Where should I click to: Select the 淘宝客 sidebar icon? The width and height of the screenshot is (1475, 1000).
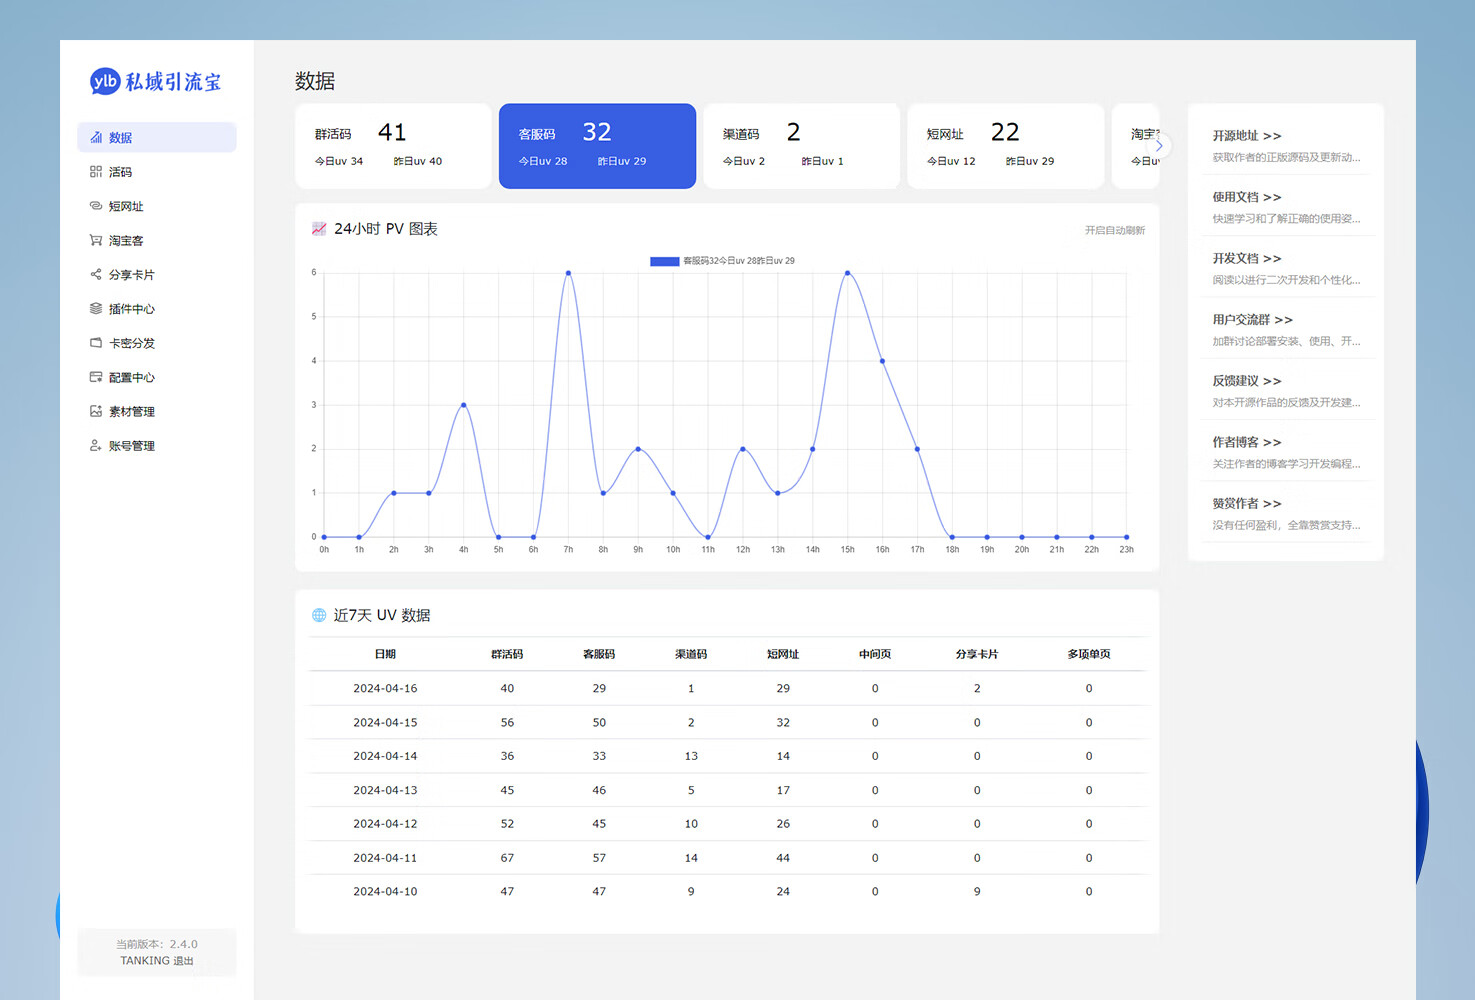pos(125,240)
